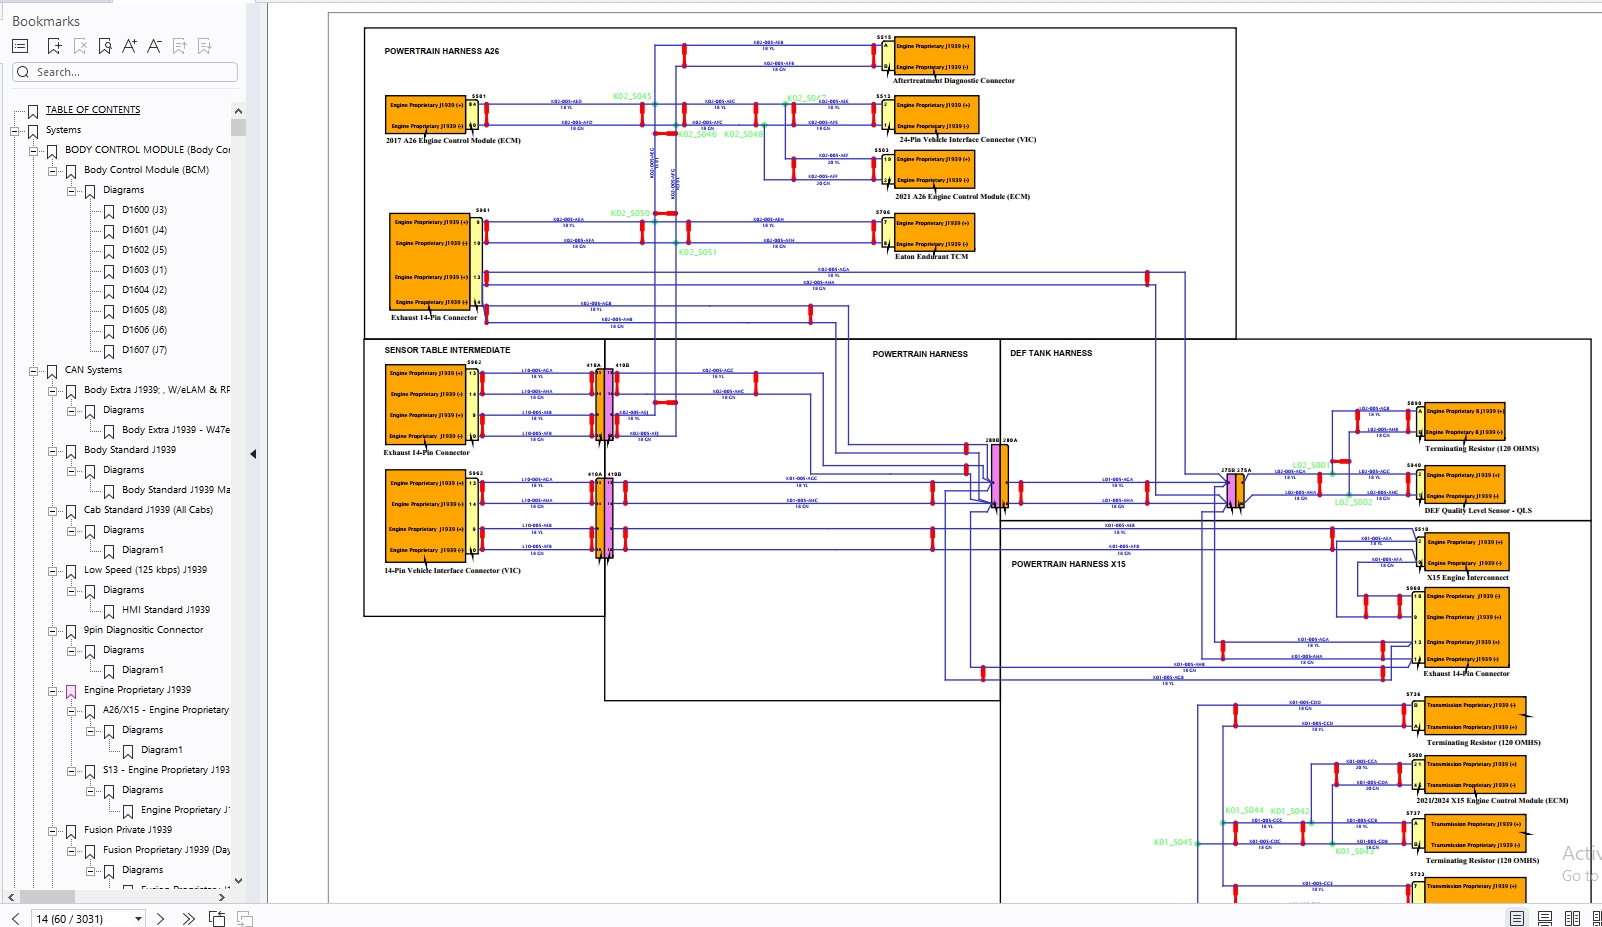Increase bookmark text size with A+ icon

129,45
